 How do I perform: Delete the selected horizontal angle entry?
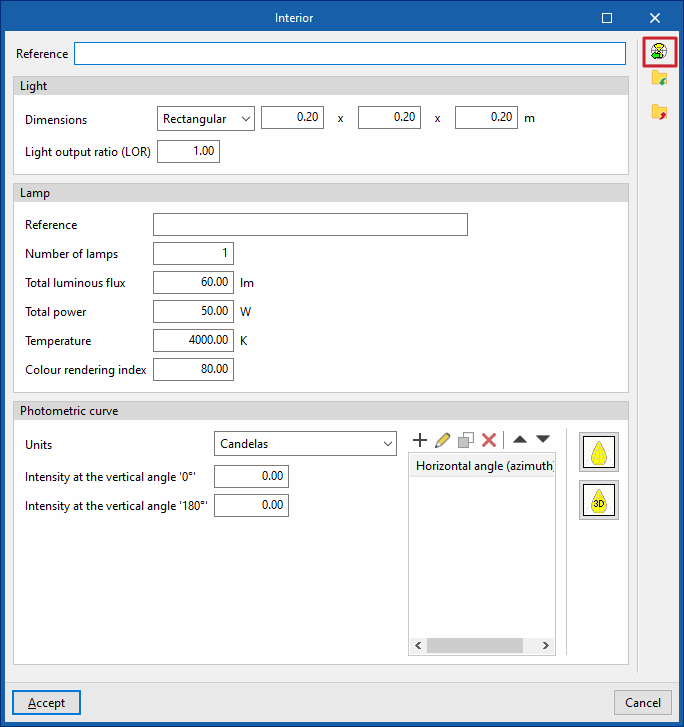(489, 440)
